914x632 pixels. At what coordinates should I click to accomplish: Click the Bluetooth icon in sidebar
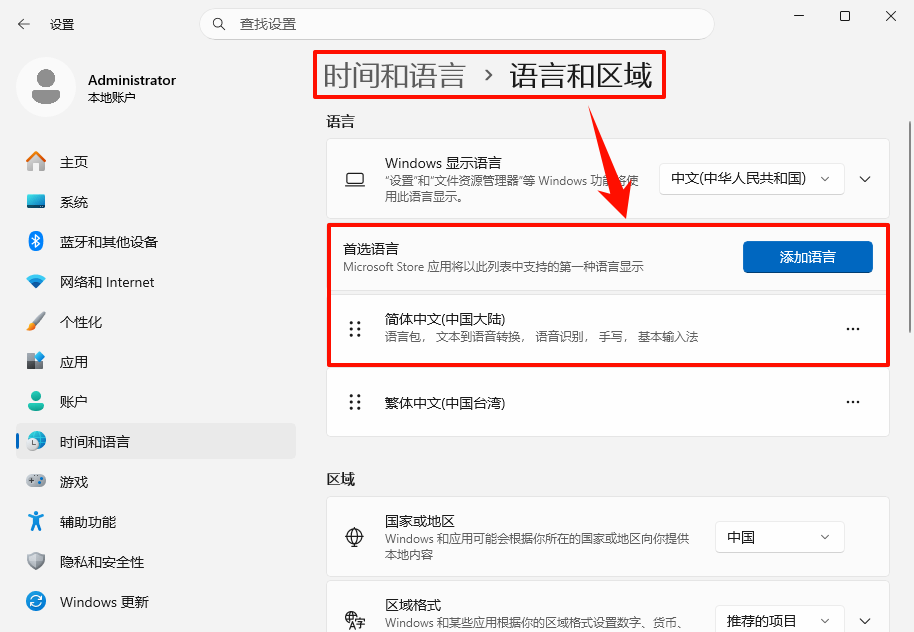36,241
